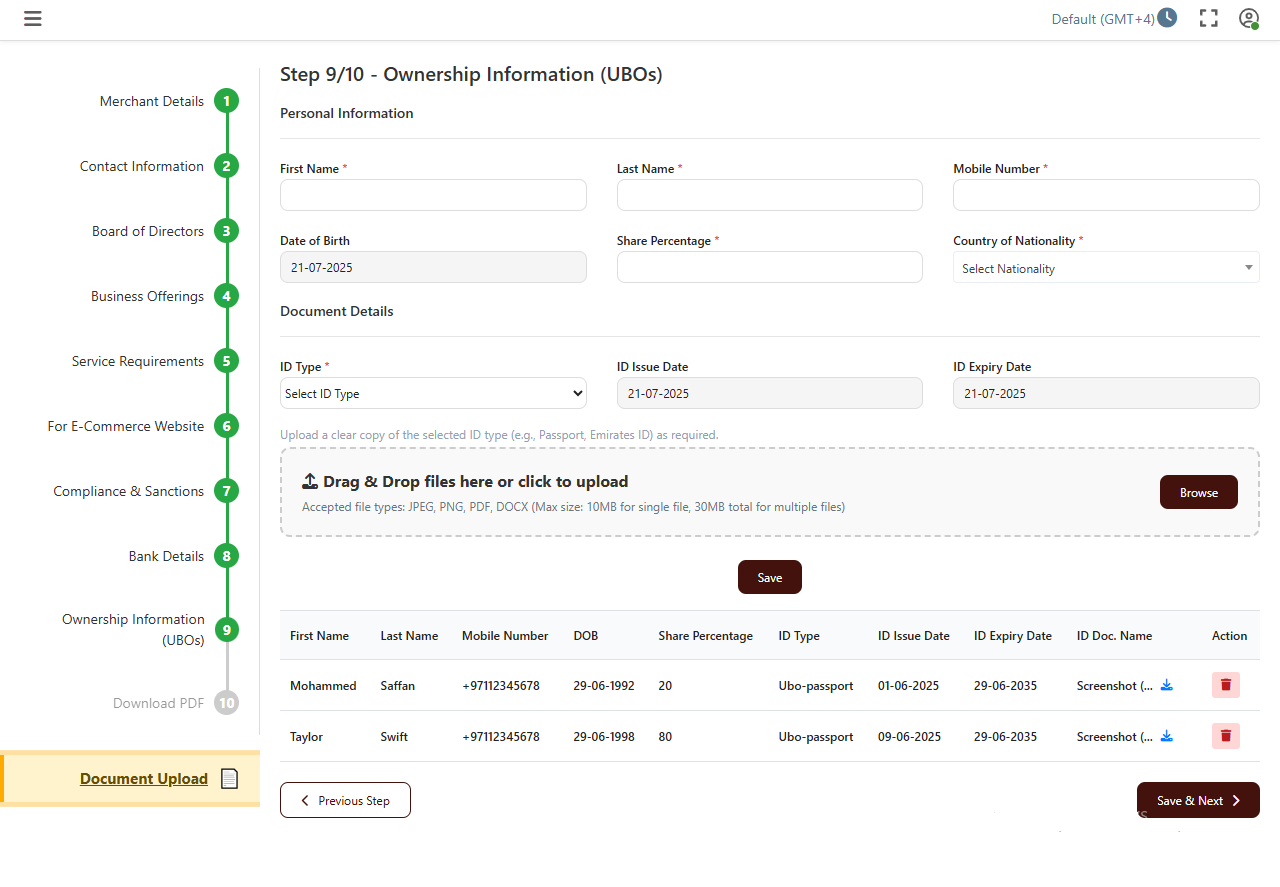The height and width of the screenshot is (887, 1280).
Task: Delete the Mohammed Saffan row
Action: tap(1226, 685)
